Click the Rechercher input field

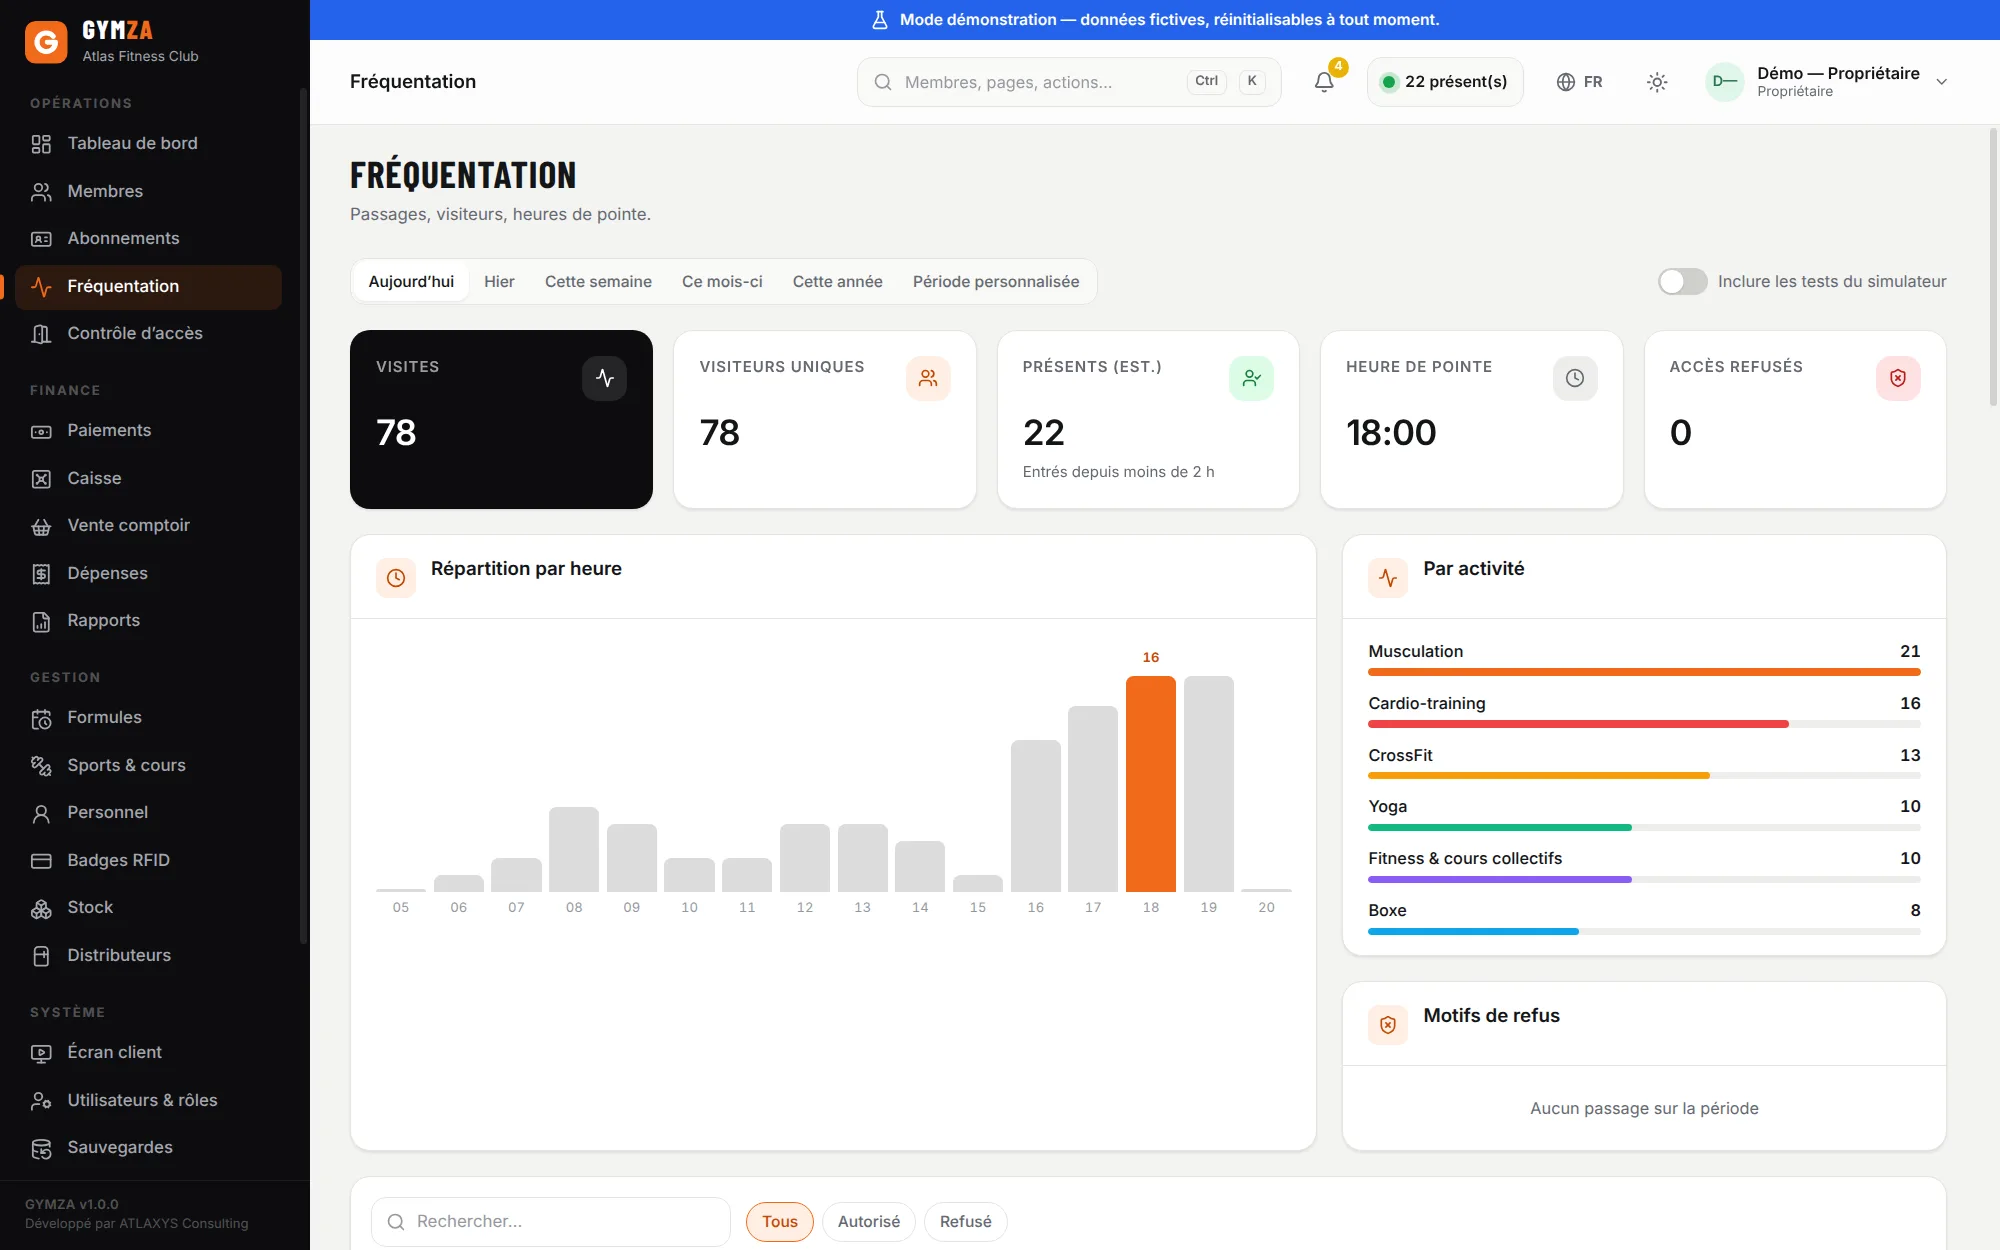551,1222
